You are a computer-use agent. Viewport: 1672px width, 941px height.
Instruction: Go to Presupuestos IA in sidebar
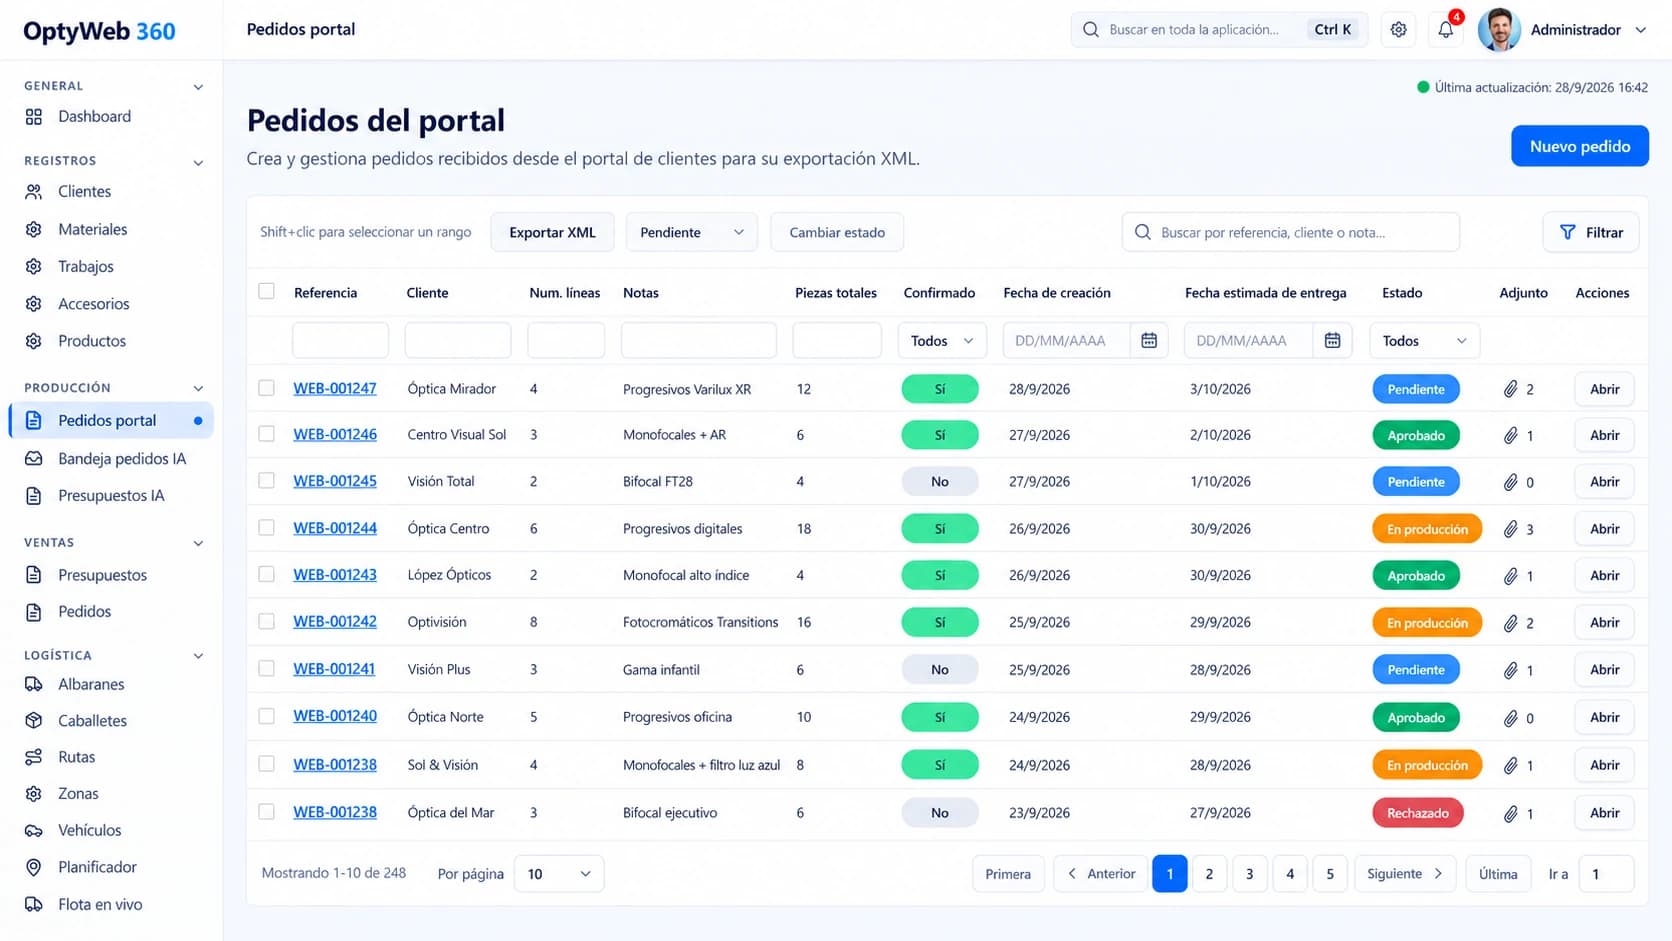[111, 496]
